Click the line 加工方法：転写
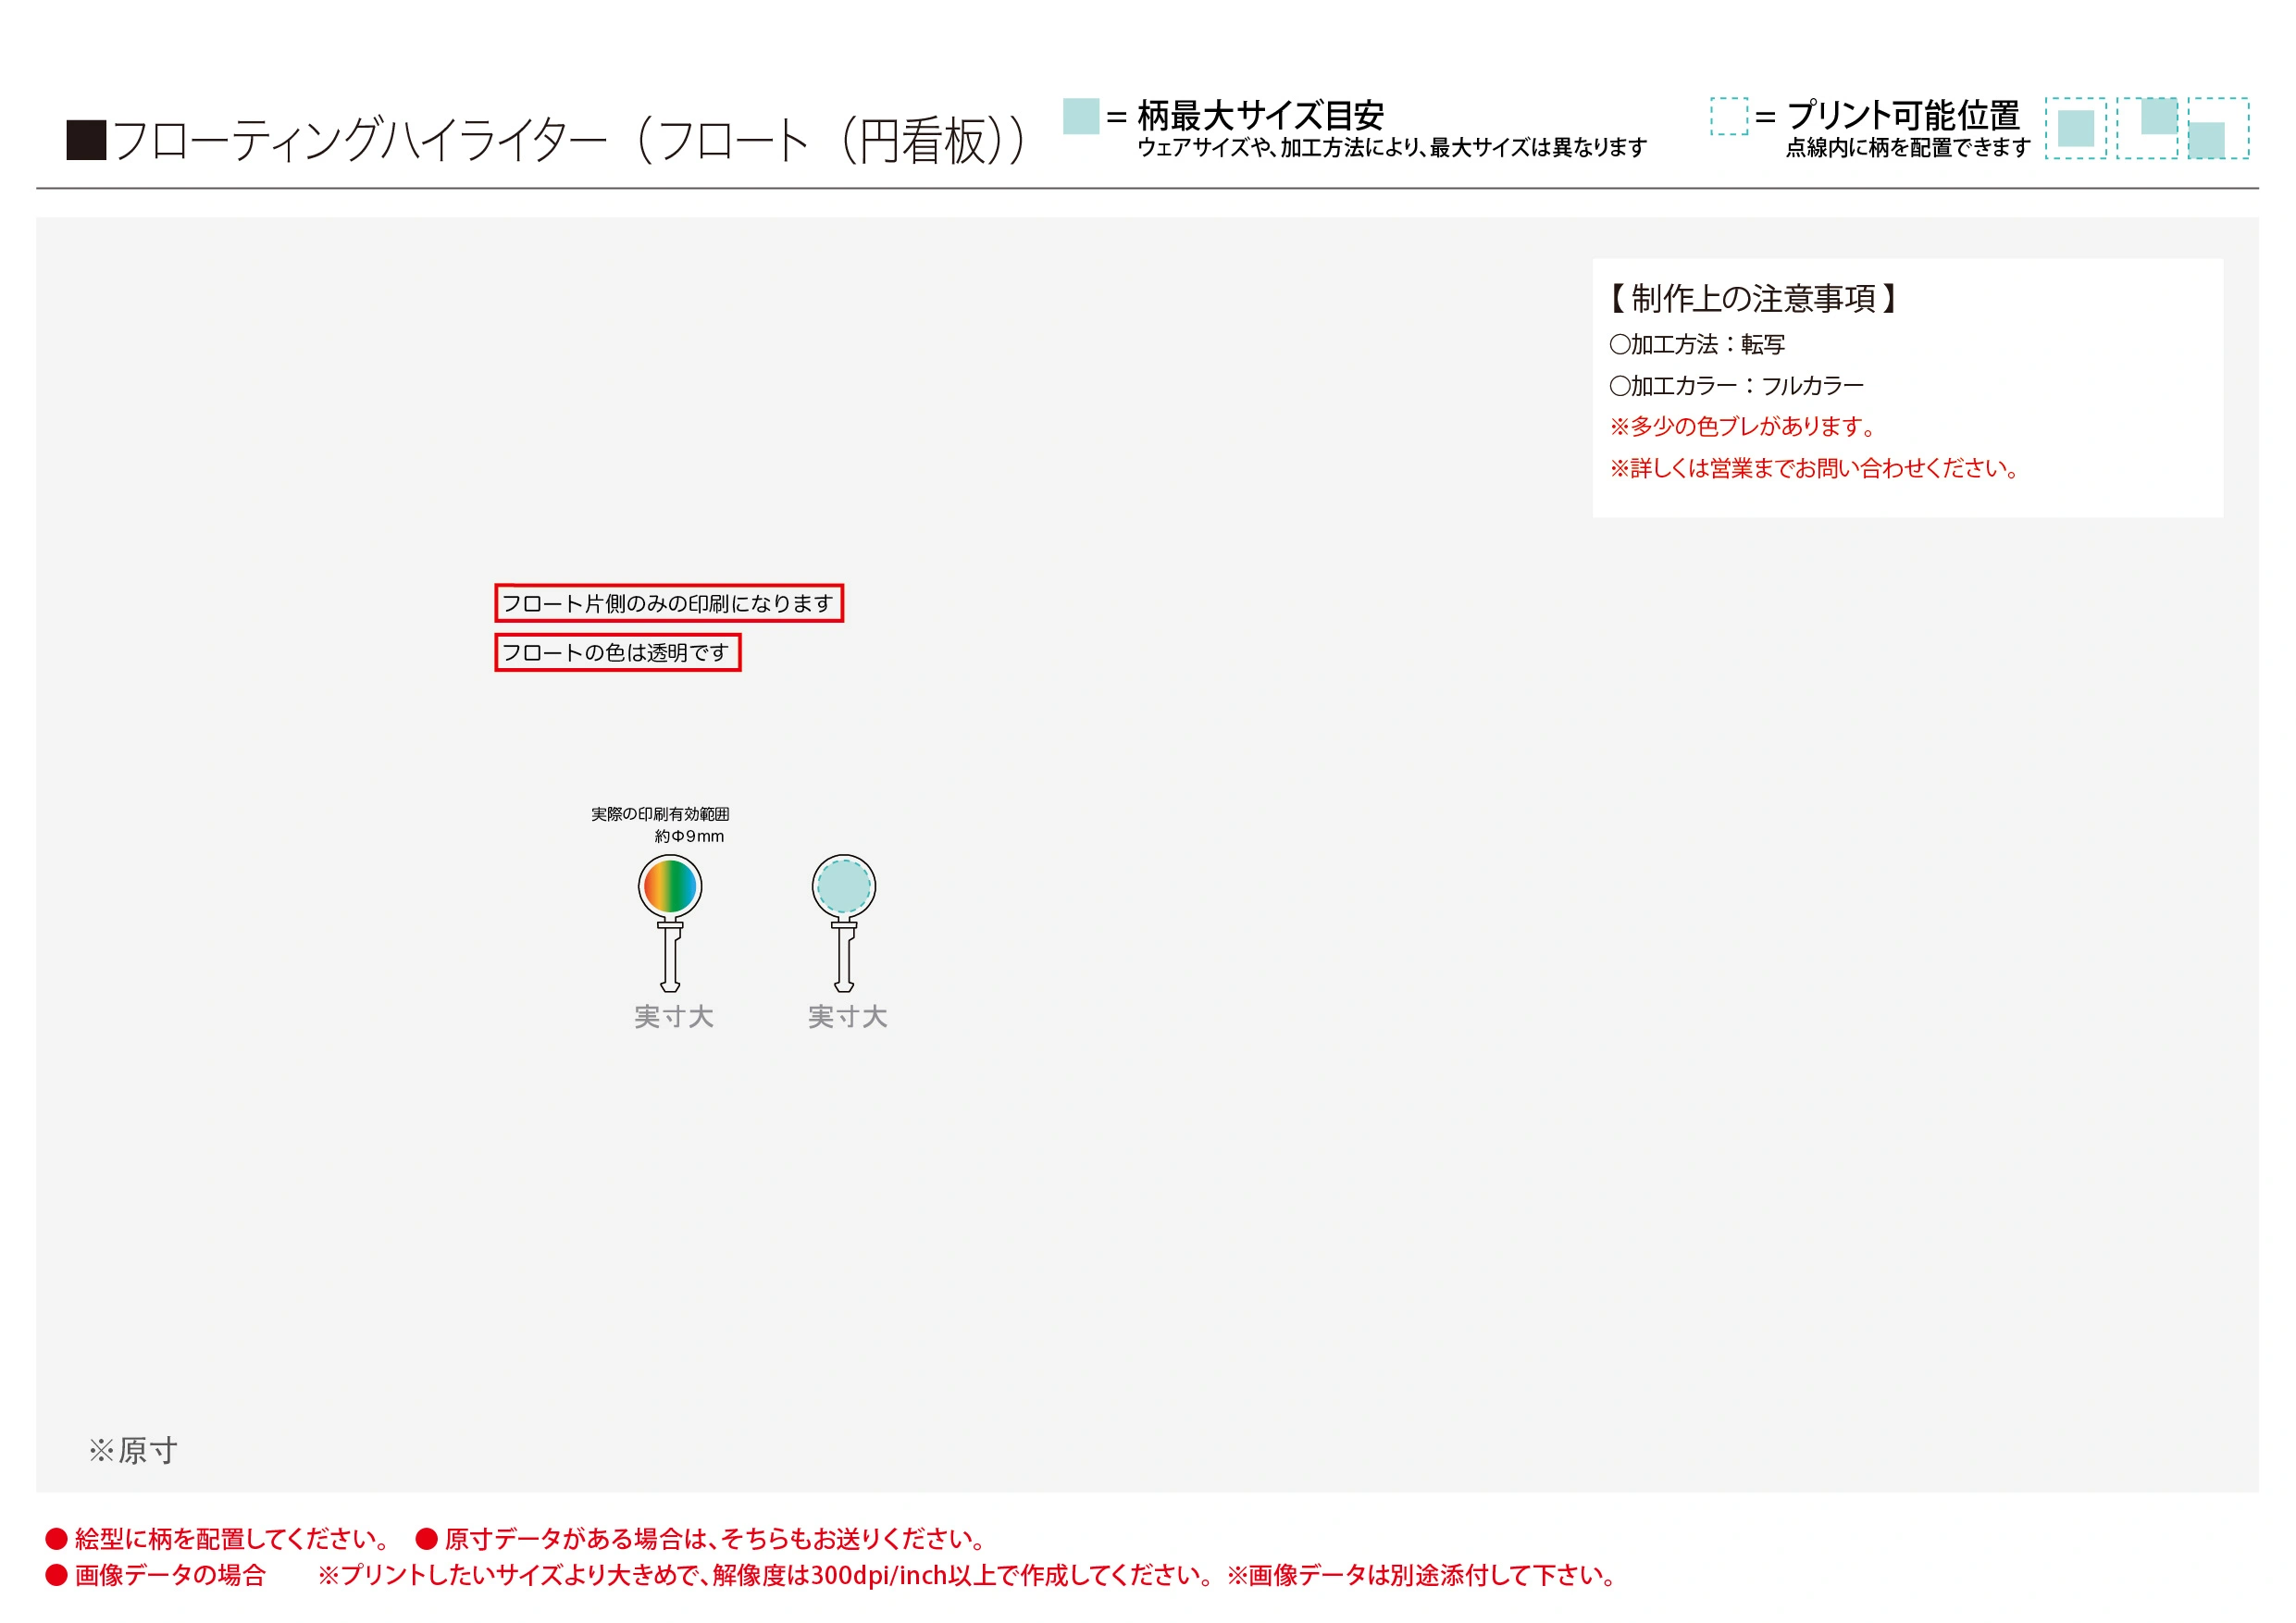2296x1623 pixels. coord(1697,344)
